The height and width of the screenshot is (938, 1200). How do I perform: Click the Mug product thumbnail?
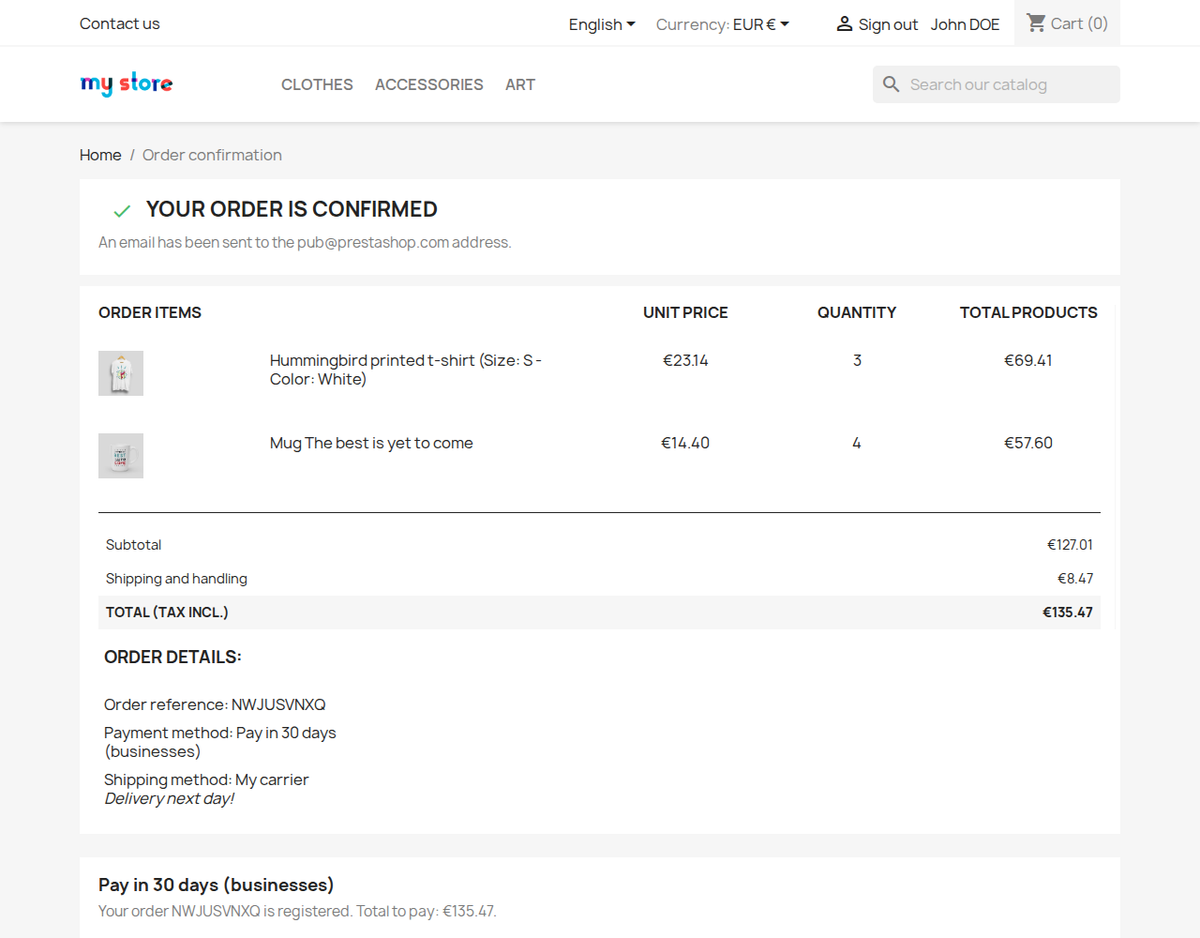(x=121, y=455)
